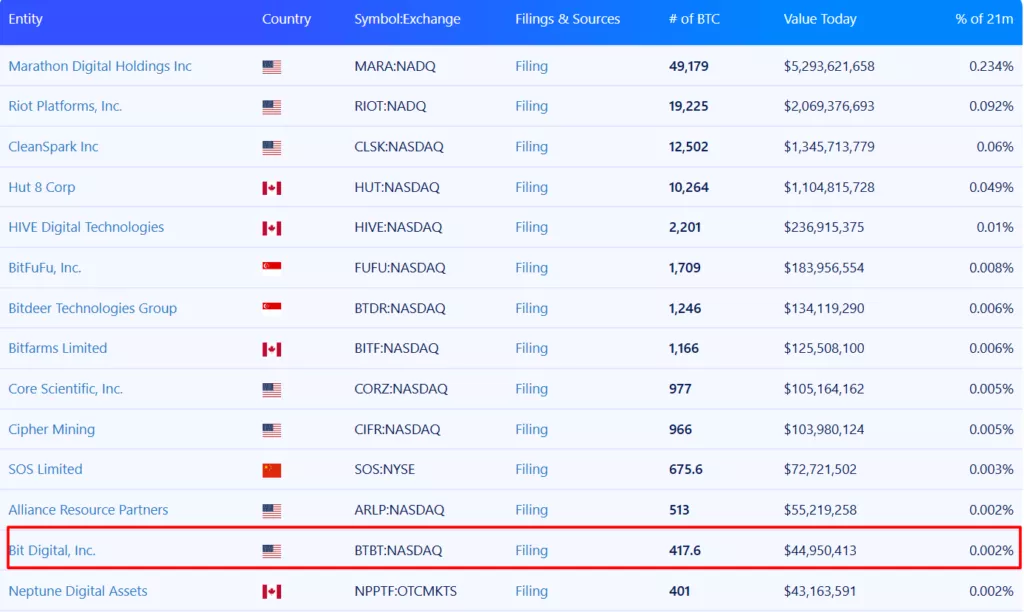Open Core Scientific's Filing link
Screen dimensions: 1024x612
pos(531,389)
